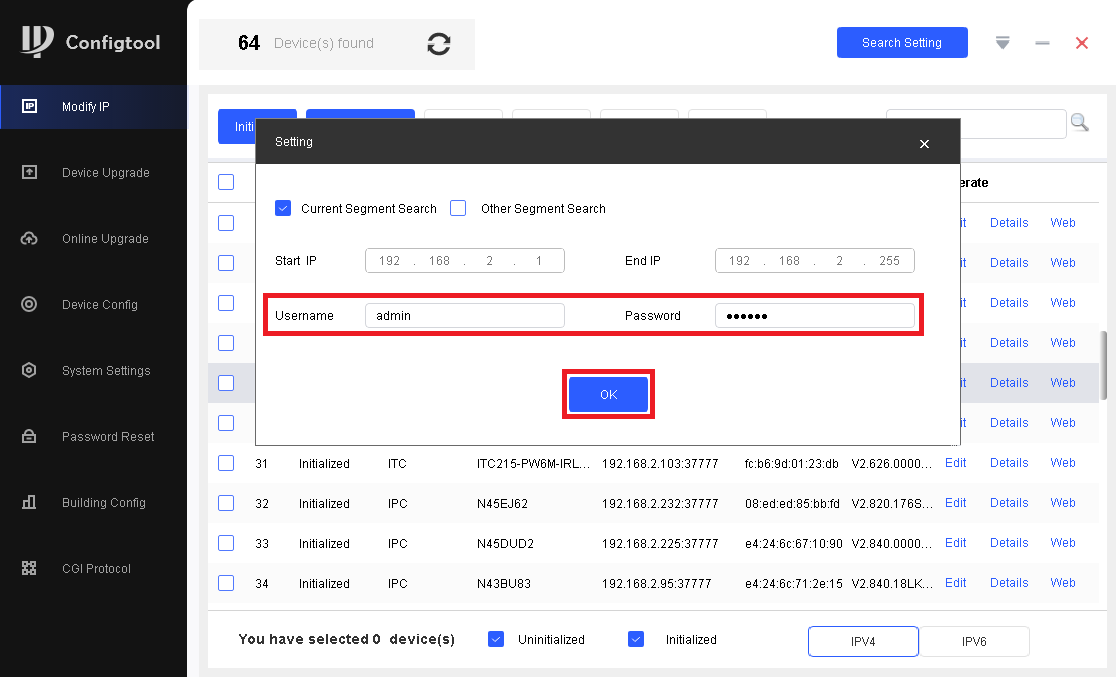
Task: Open Password Reset section
Action: coord(107,437)
